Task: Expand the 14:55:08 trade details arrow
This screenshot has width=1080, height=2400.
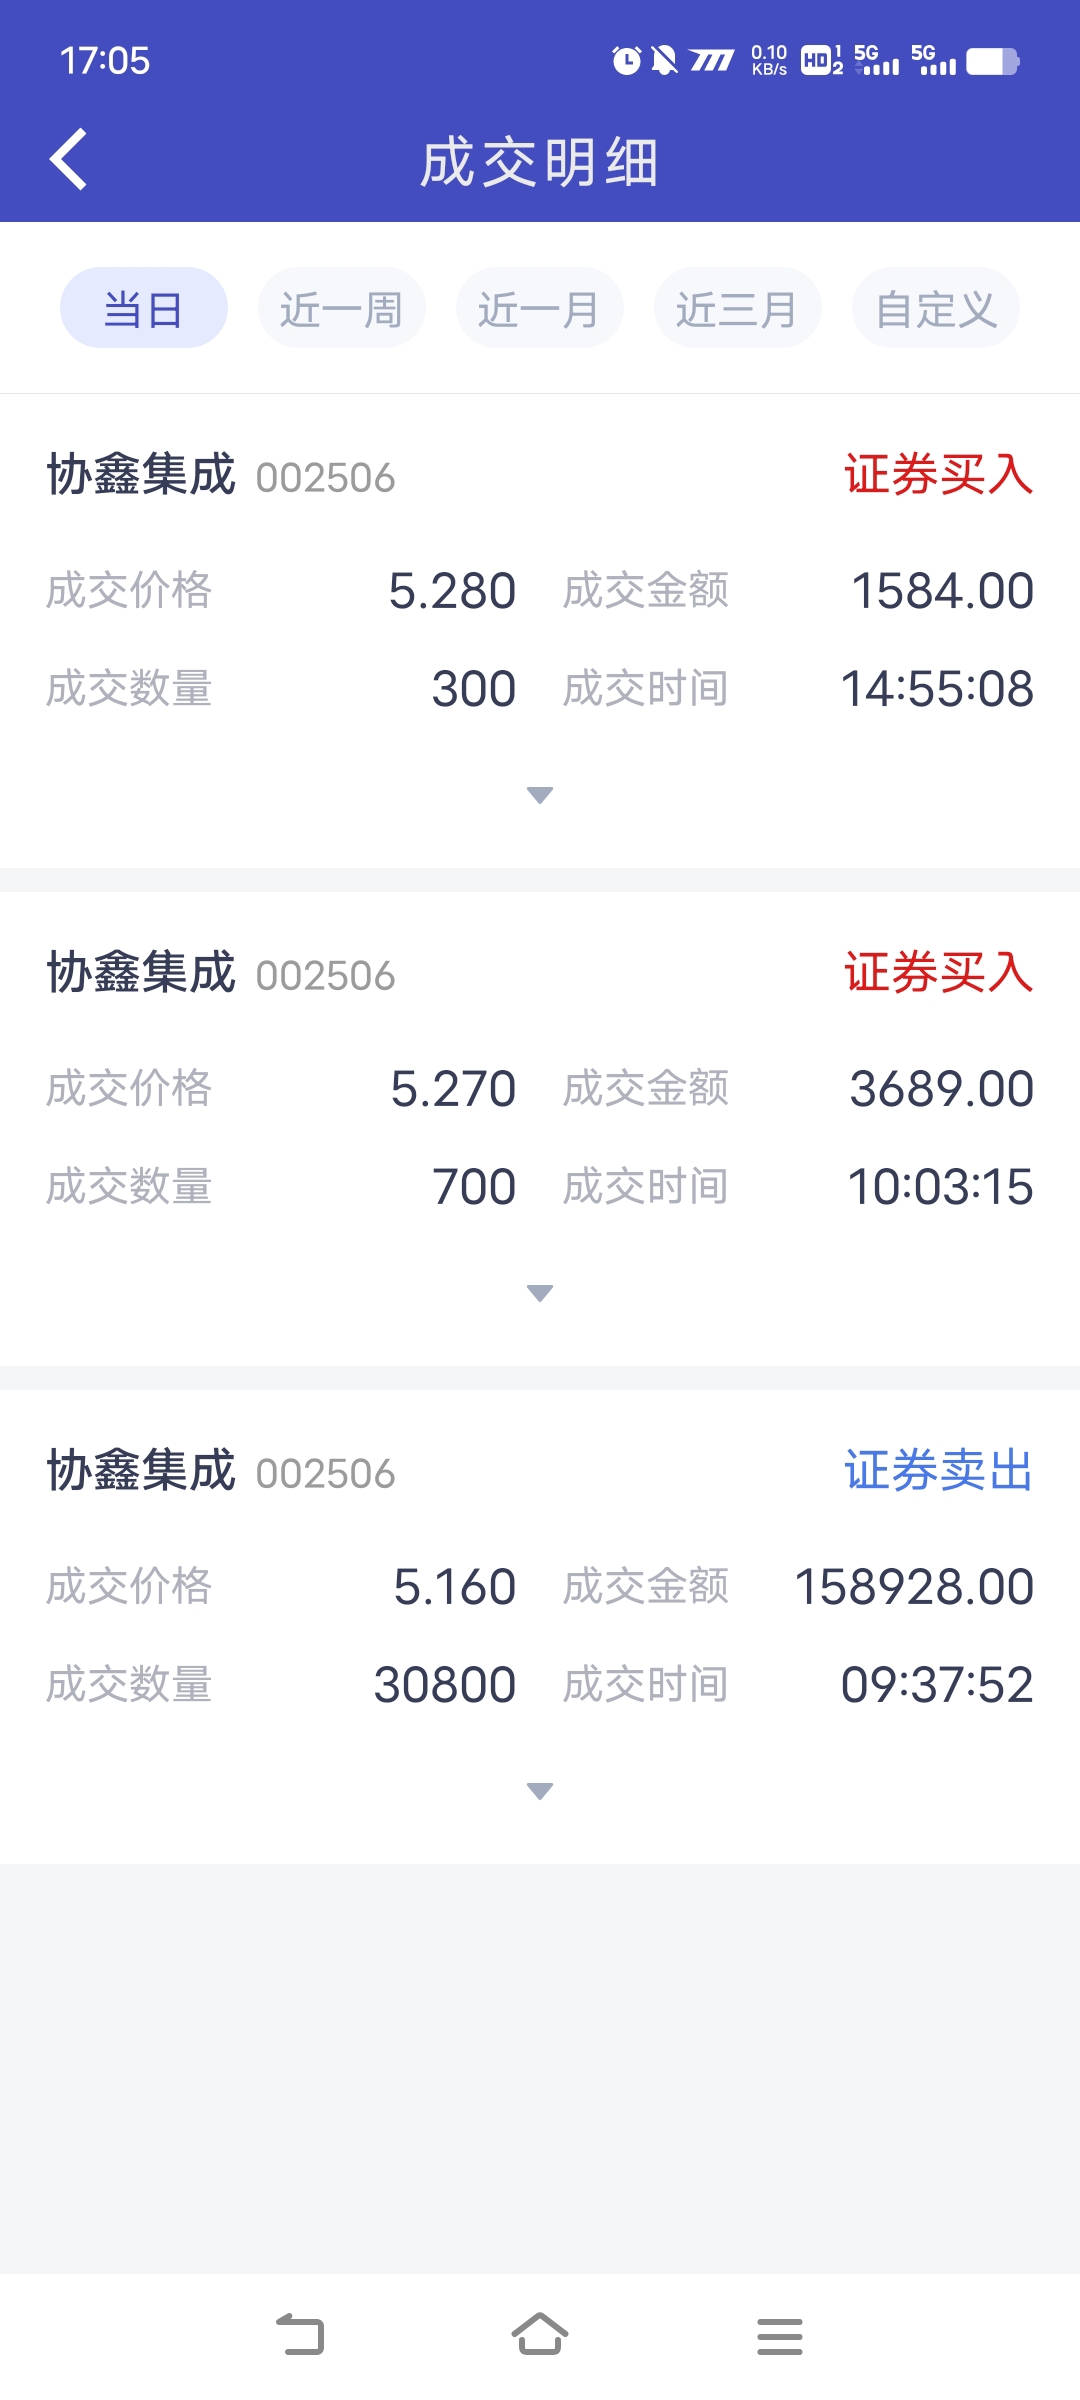Action: click(540, 796)
